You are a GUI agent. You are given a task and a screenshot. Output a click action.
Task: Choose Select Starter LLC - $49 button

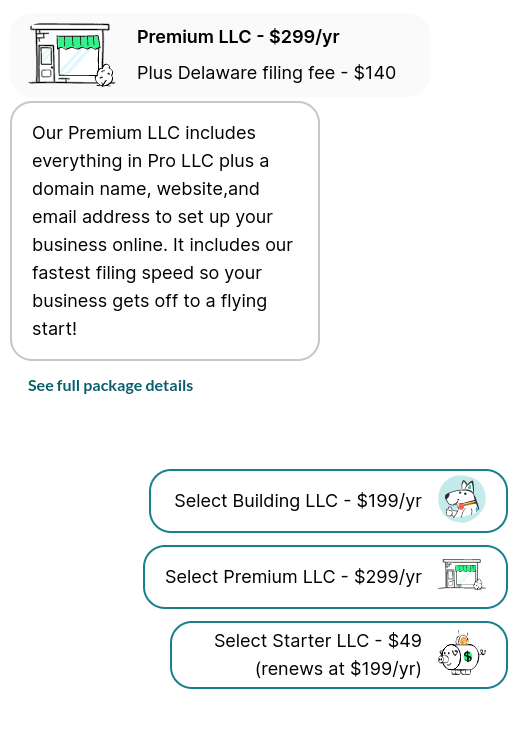click(339, 655)
